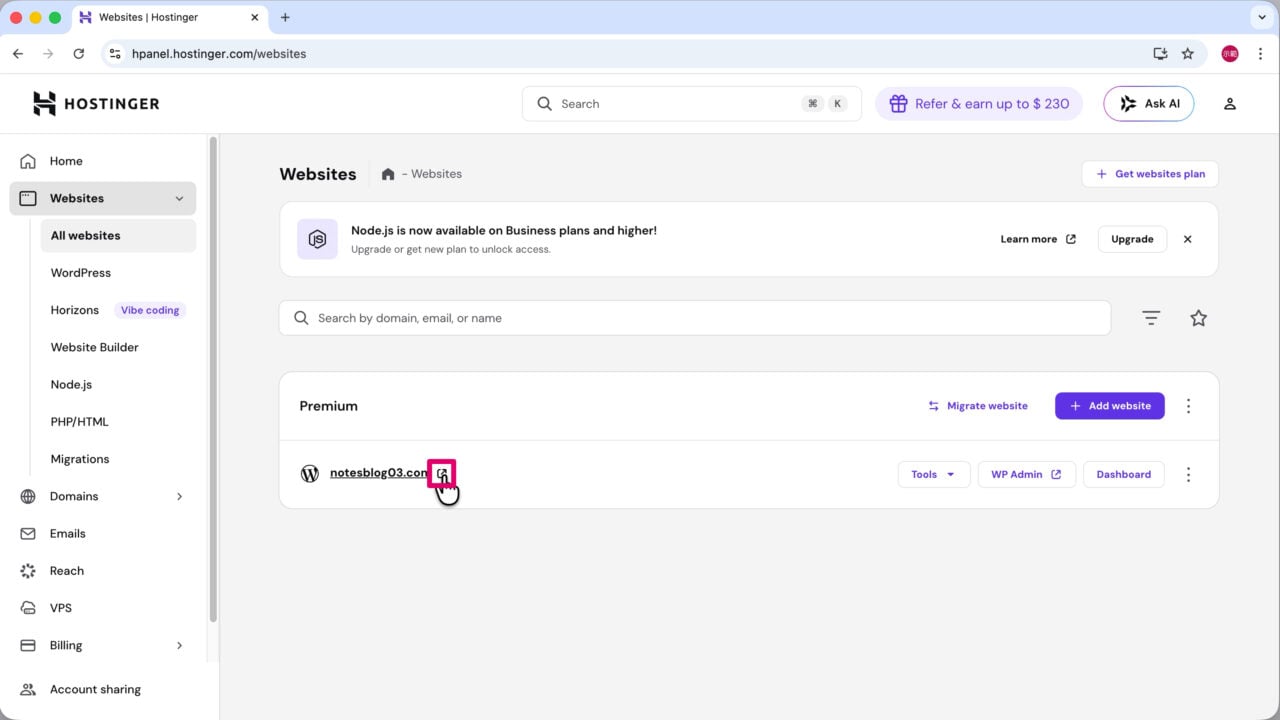Follow the Learn more link in the banner

[1038, 239]
